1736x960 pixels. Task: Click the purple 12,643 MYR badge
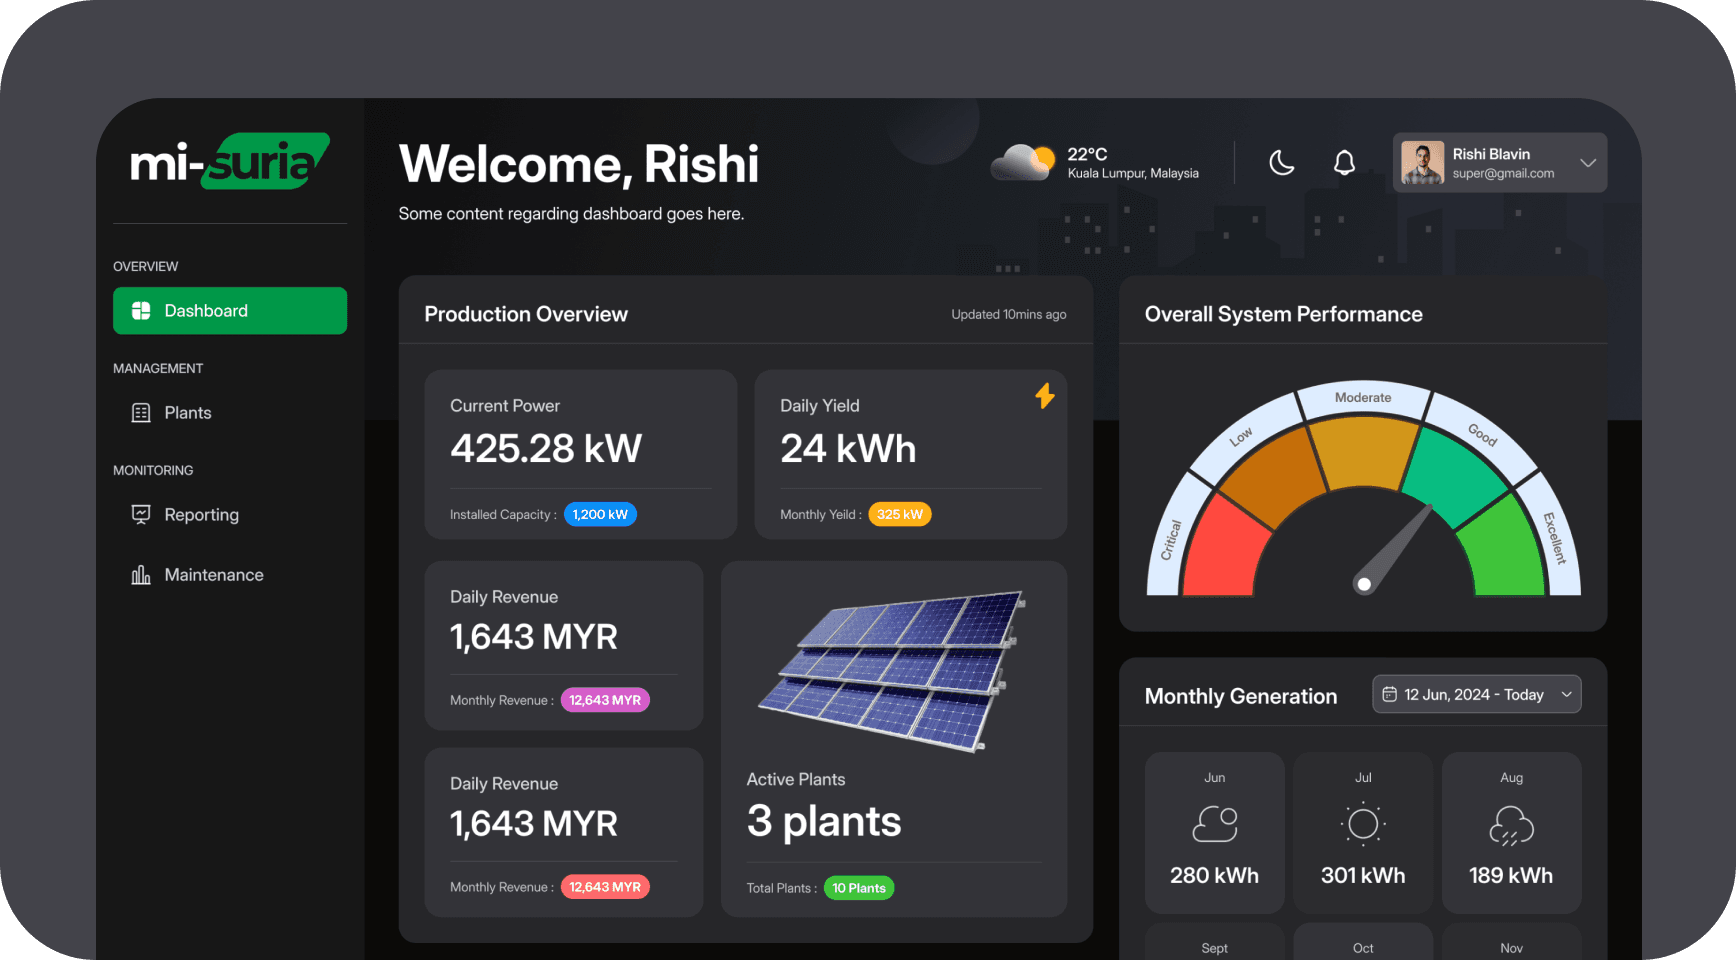click(605, 700)
